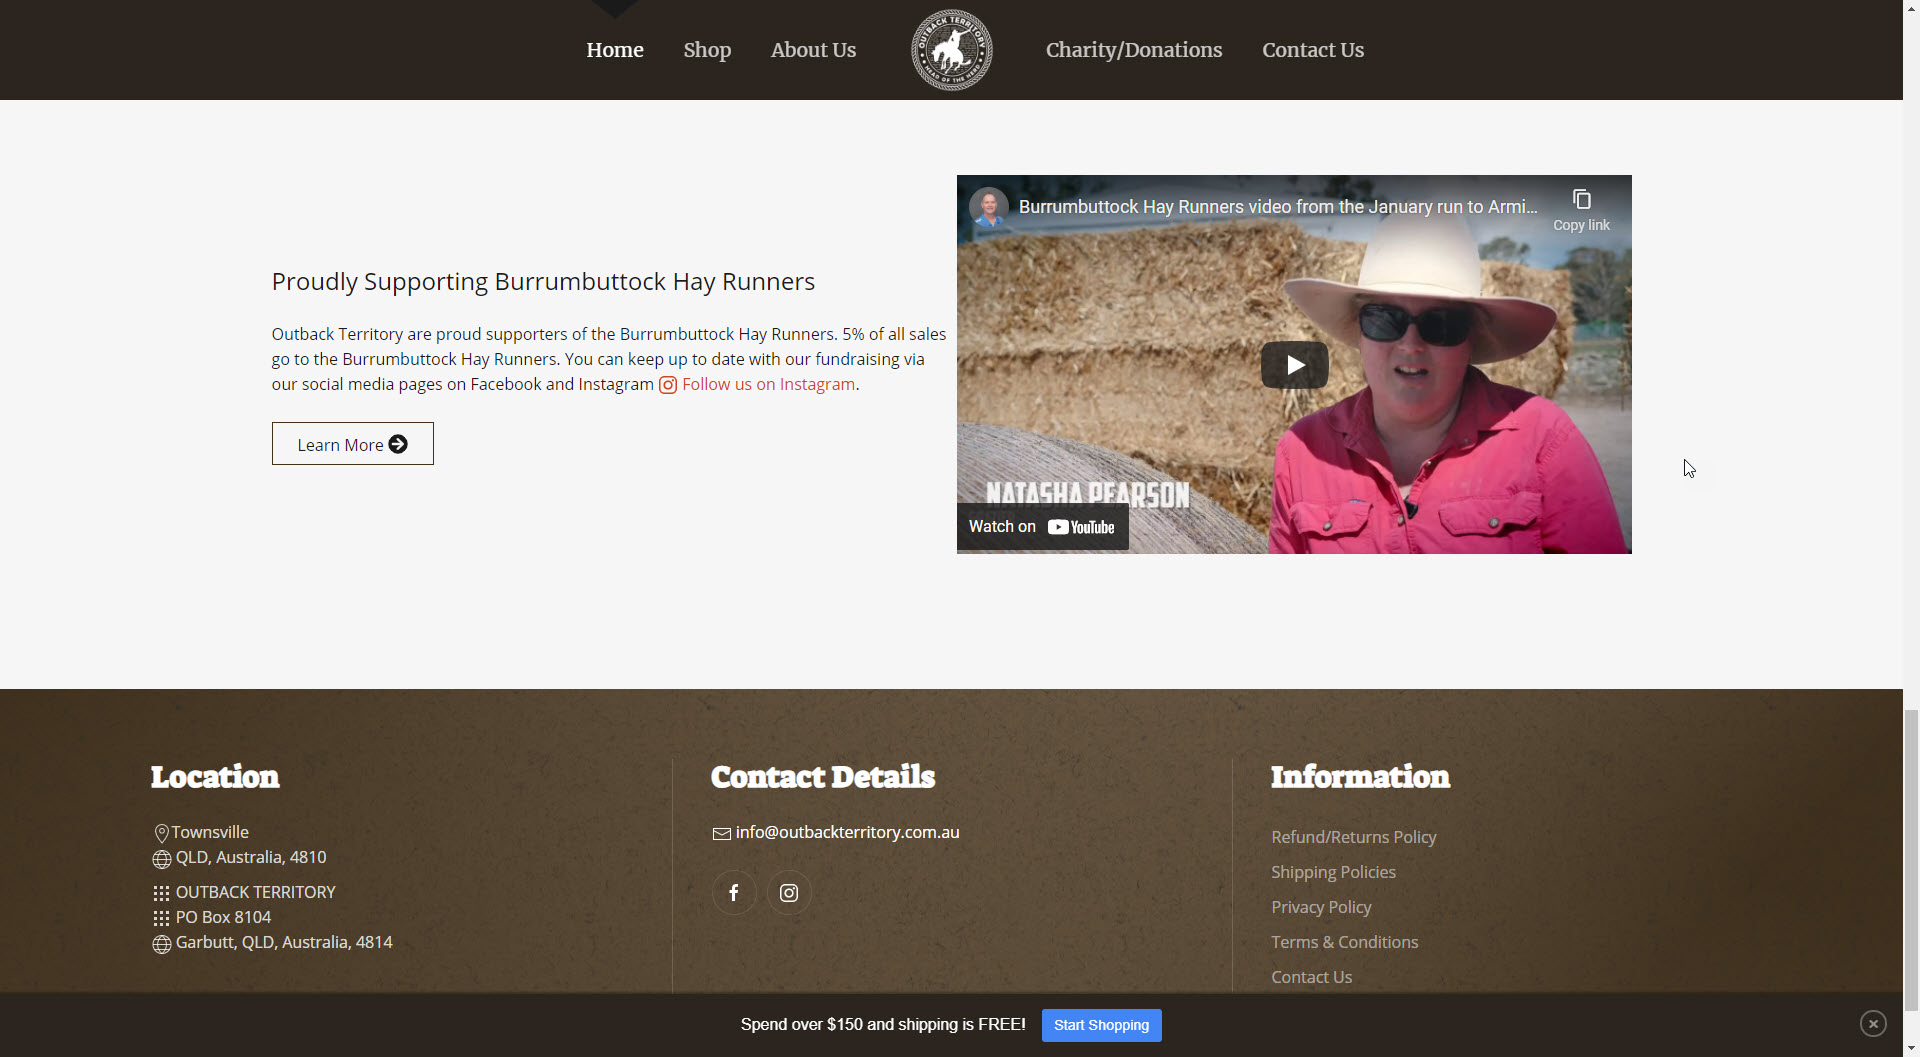Click grid icon beside OUTBACK TERRITORY
Screen dimensions: 1920x1057
[161, 893]
